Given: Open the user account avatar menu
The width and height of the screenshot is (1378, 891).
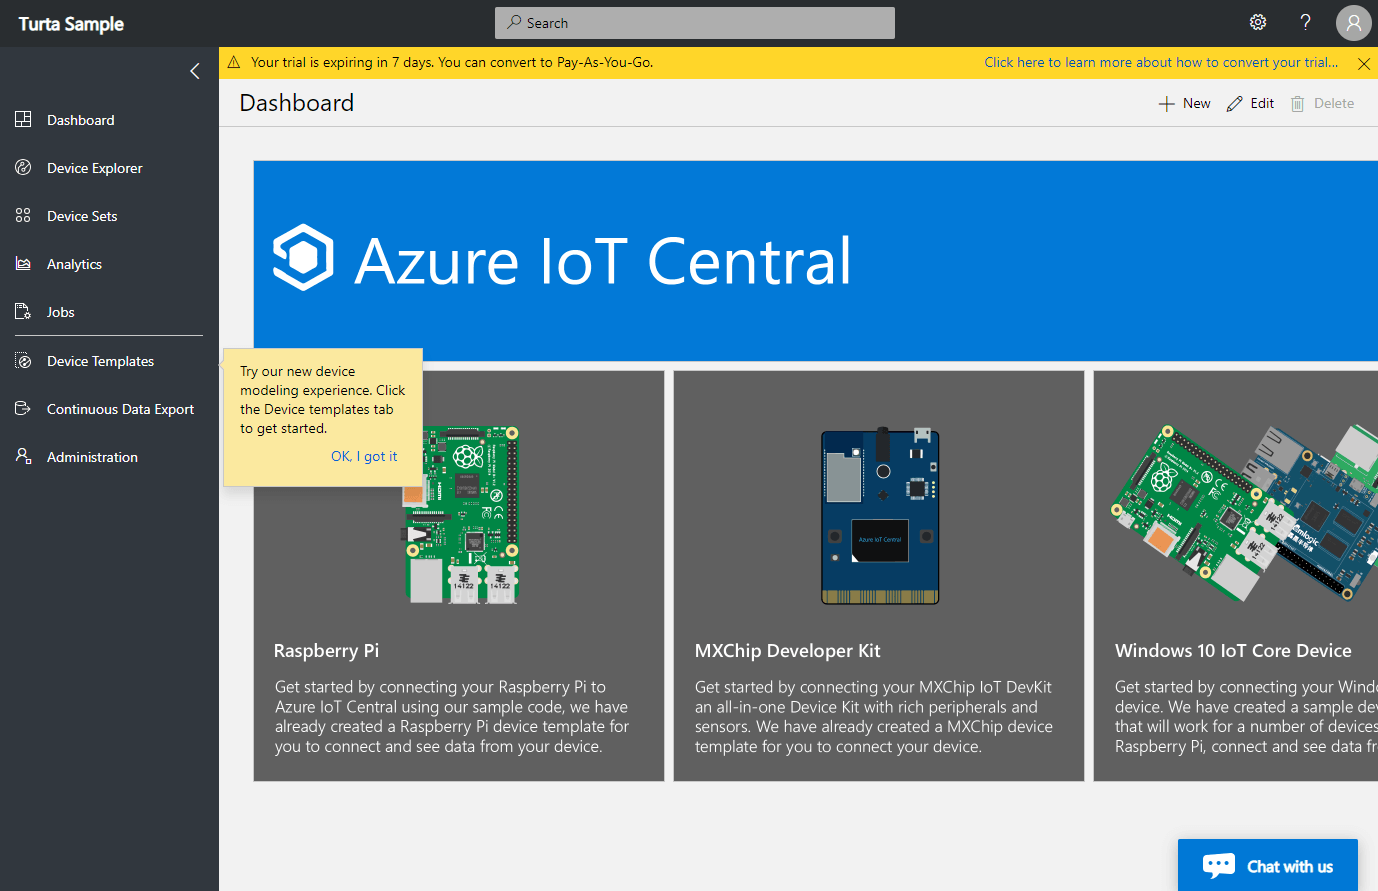Looking at the screenshot, I should tap(1353, 23).
